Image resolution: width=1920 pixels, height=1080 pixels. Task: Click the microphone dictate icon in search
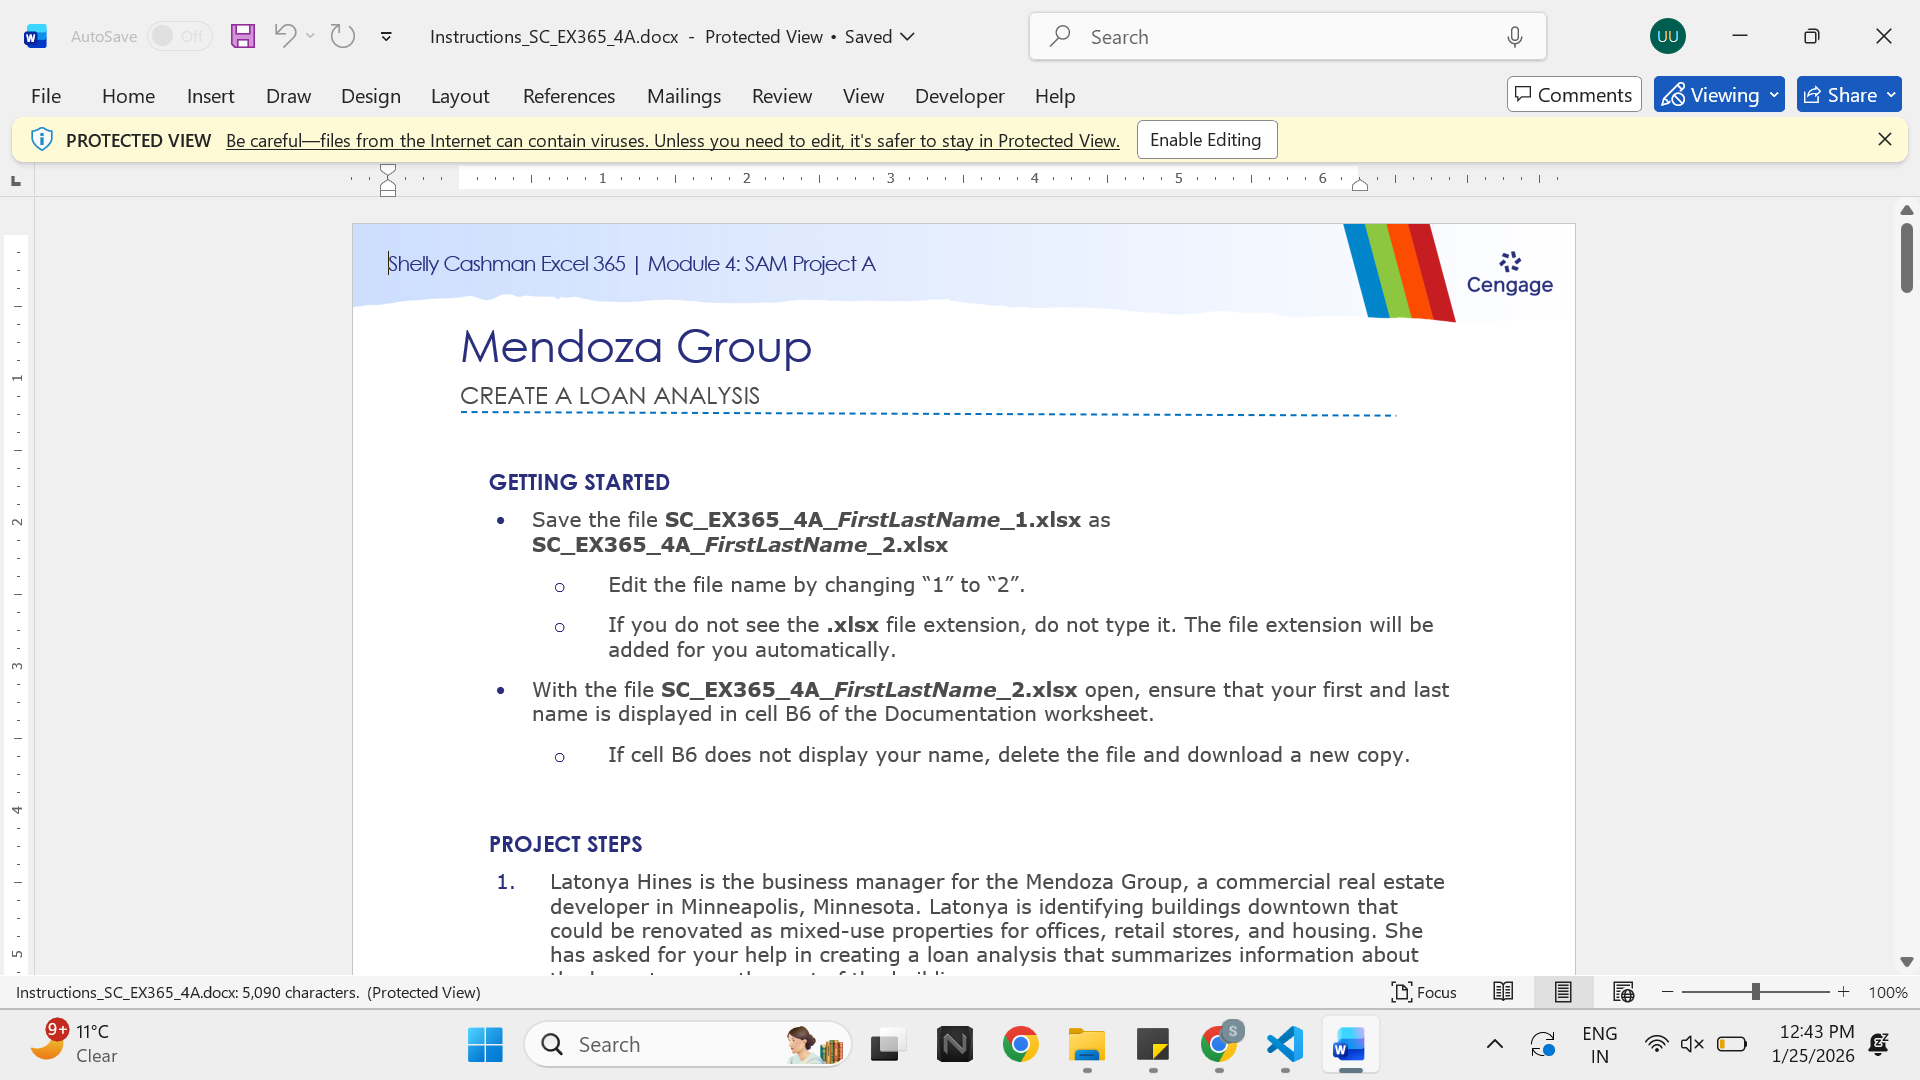[1515, 37]
